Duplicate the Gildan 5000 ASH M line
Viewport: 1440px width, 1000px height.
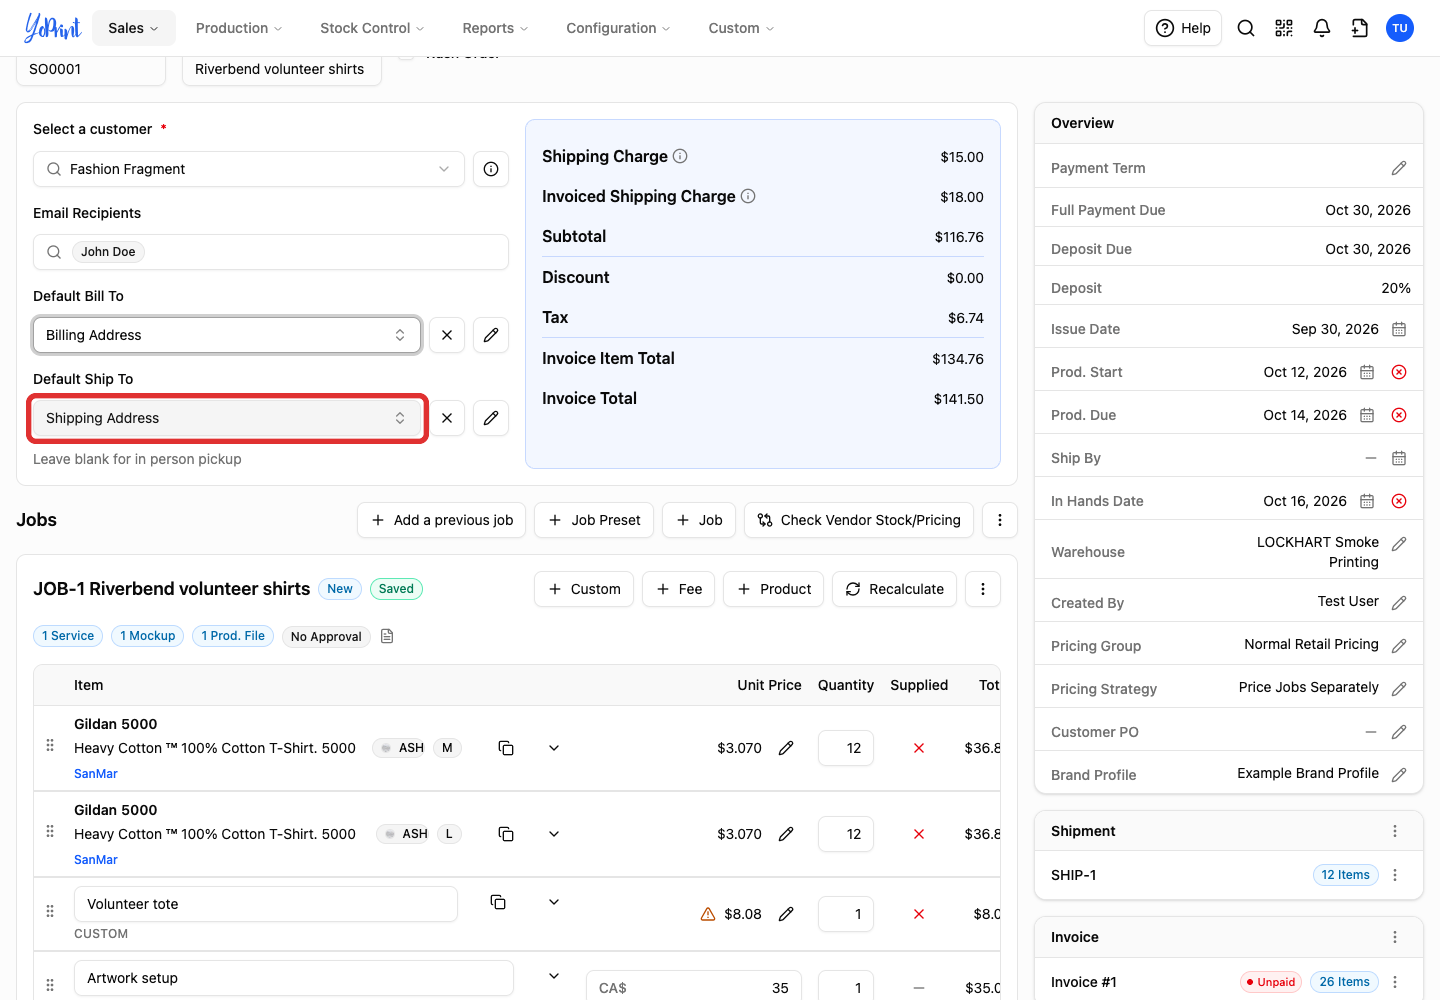pyautogui.click(x=506, y=748)
